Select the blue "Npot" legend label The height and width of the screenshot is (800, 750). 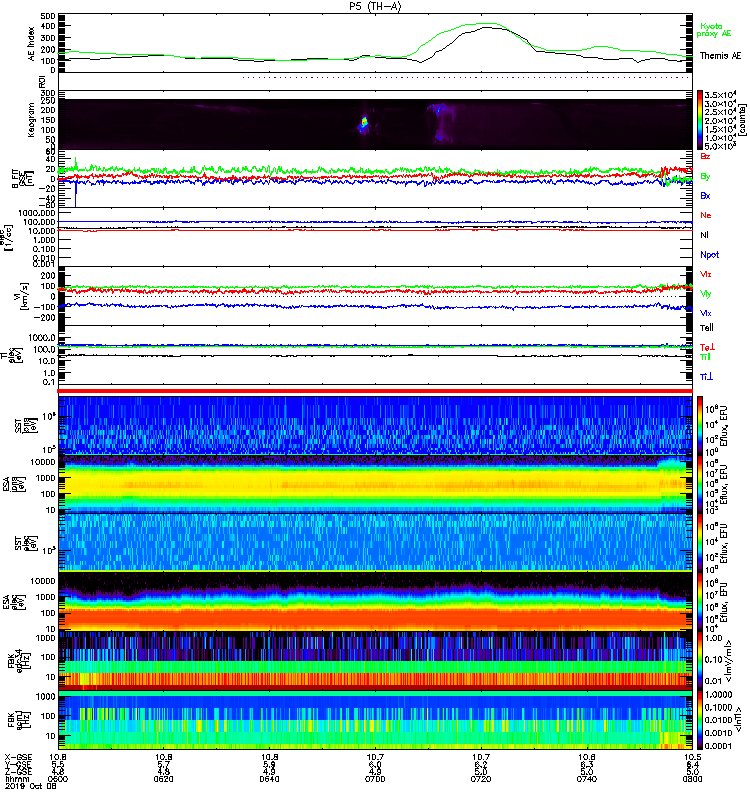[x=710, y=255]
